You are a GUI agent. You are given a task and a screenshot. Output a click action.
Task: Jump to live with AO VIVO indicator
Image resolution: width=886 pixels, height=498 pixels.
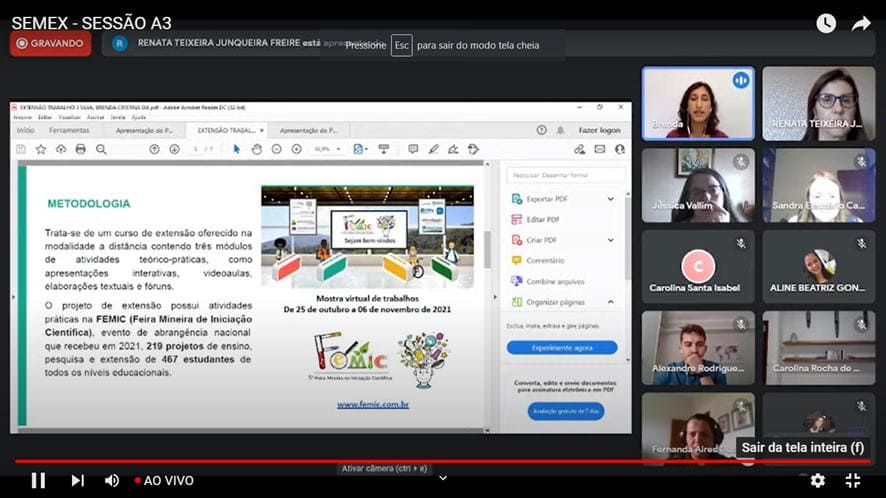164,480
